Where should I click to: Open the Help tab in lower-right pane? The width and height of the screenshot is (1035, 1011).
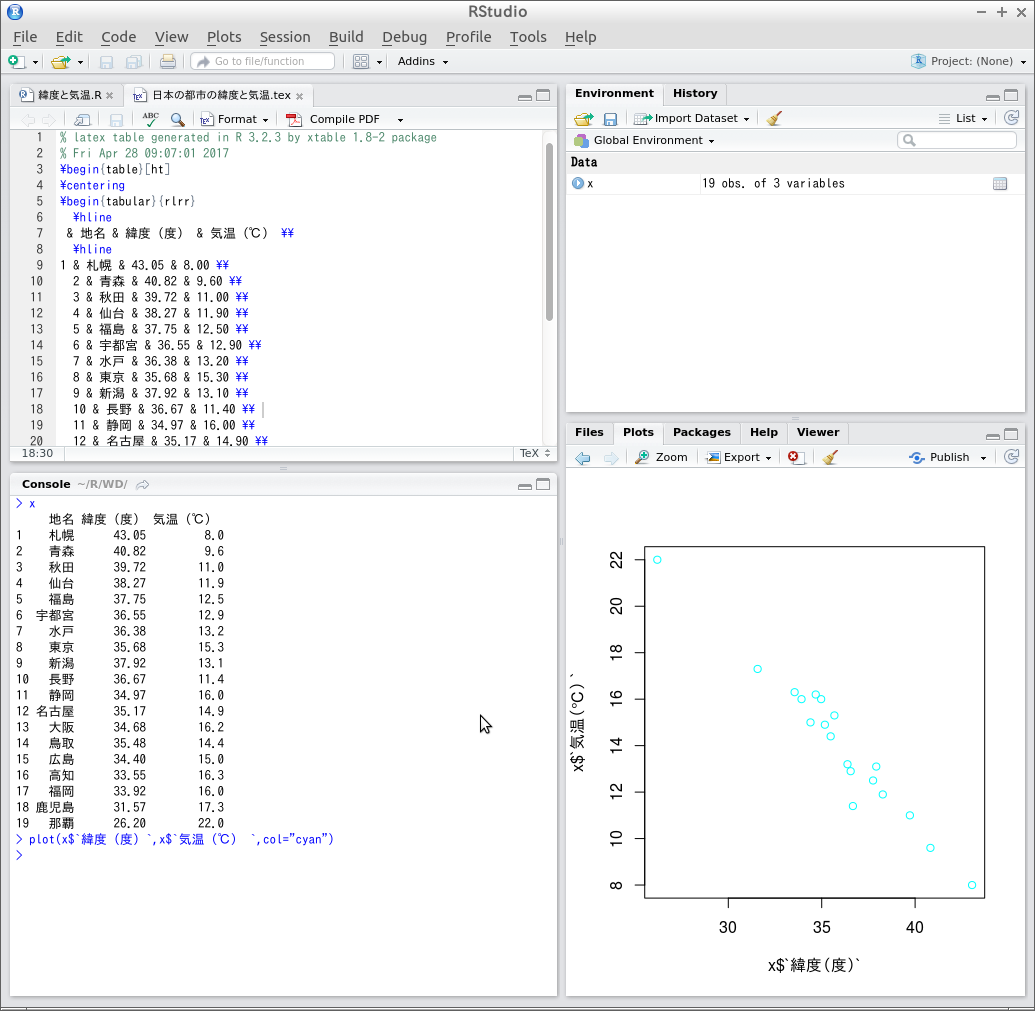point(764,432)
